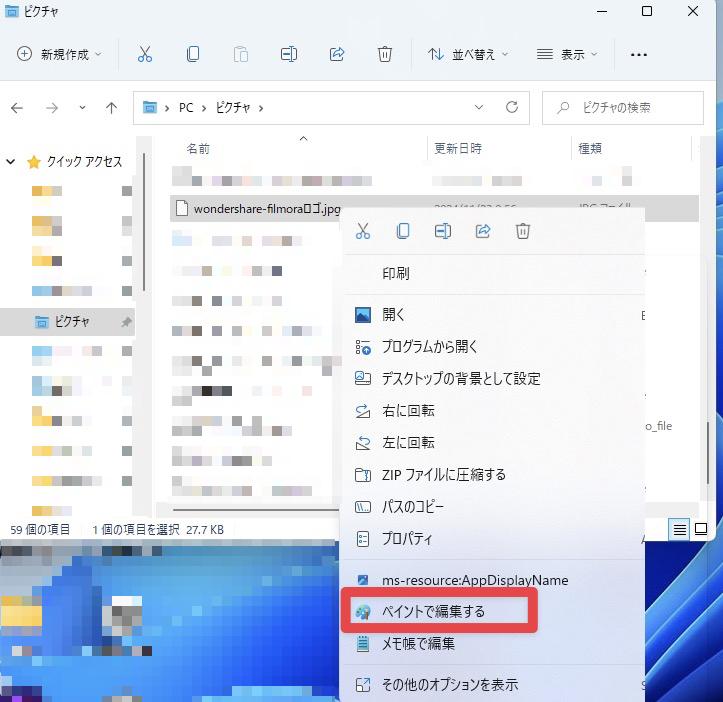This screenshot has height=702, width=723.
Task: Choose ms-resource:AppDisplayName menu entry
Action: click(494, 580)
